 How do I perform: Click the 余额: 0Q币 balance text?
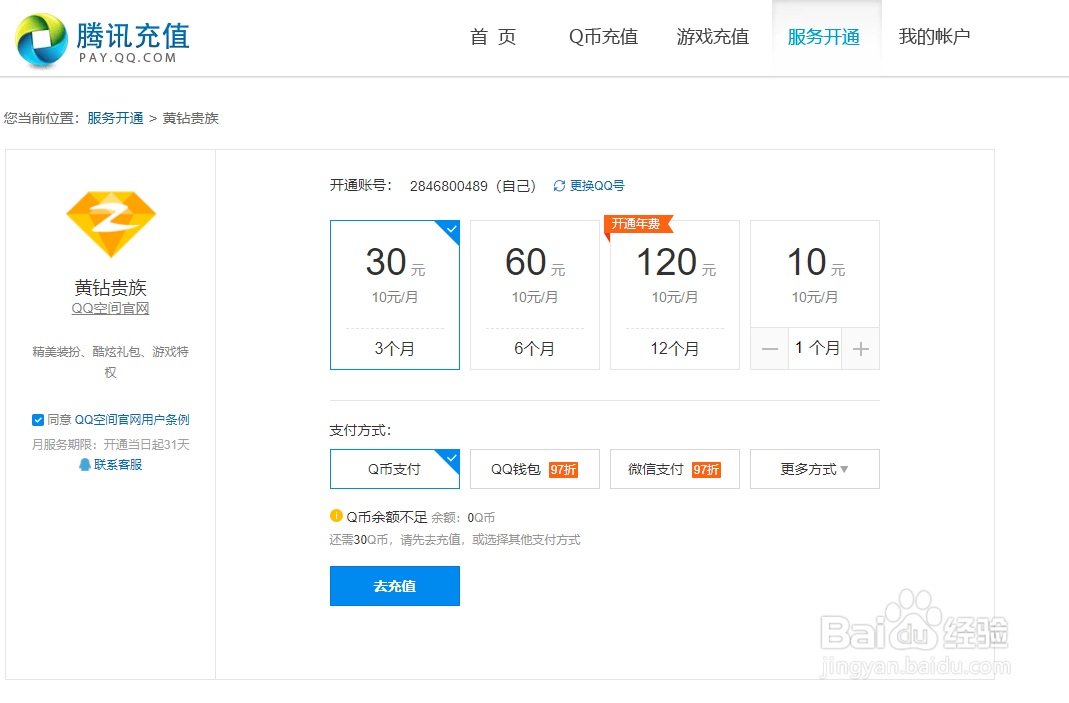pyautogui.click(x=463, y=518)
